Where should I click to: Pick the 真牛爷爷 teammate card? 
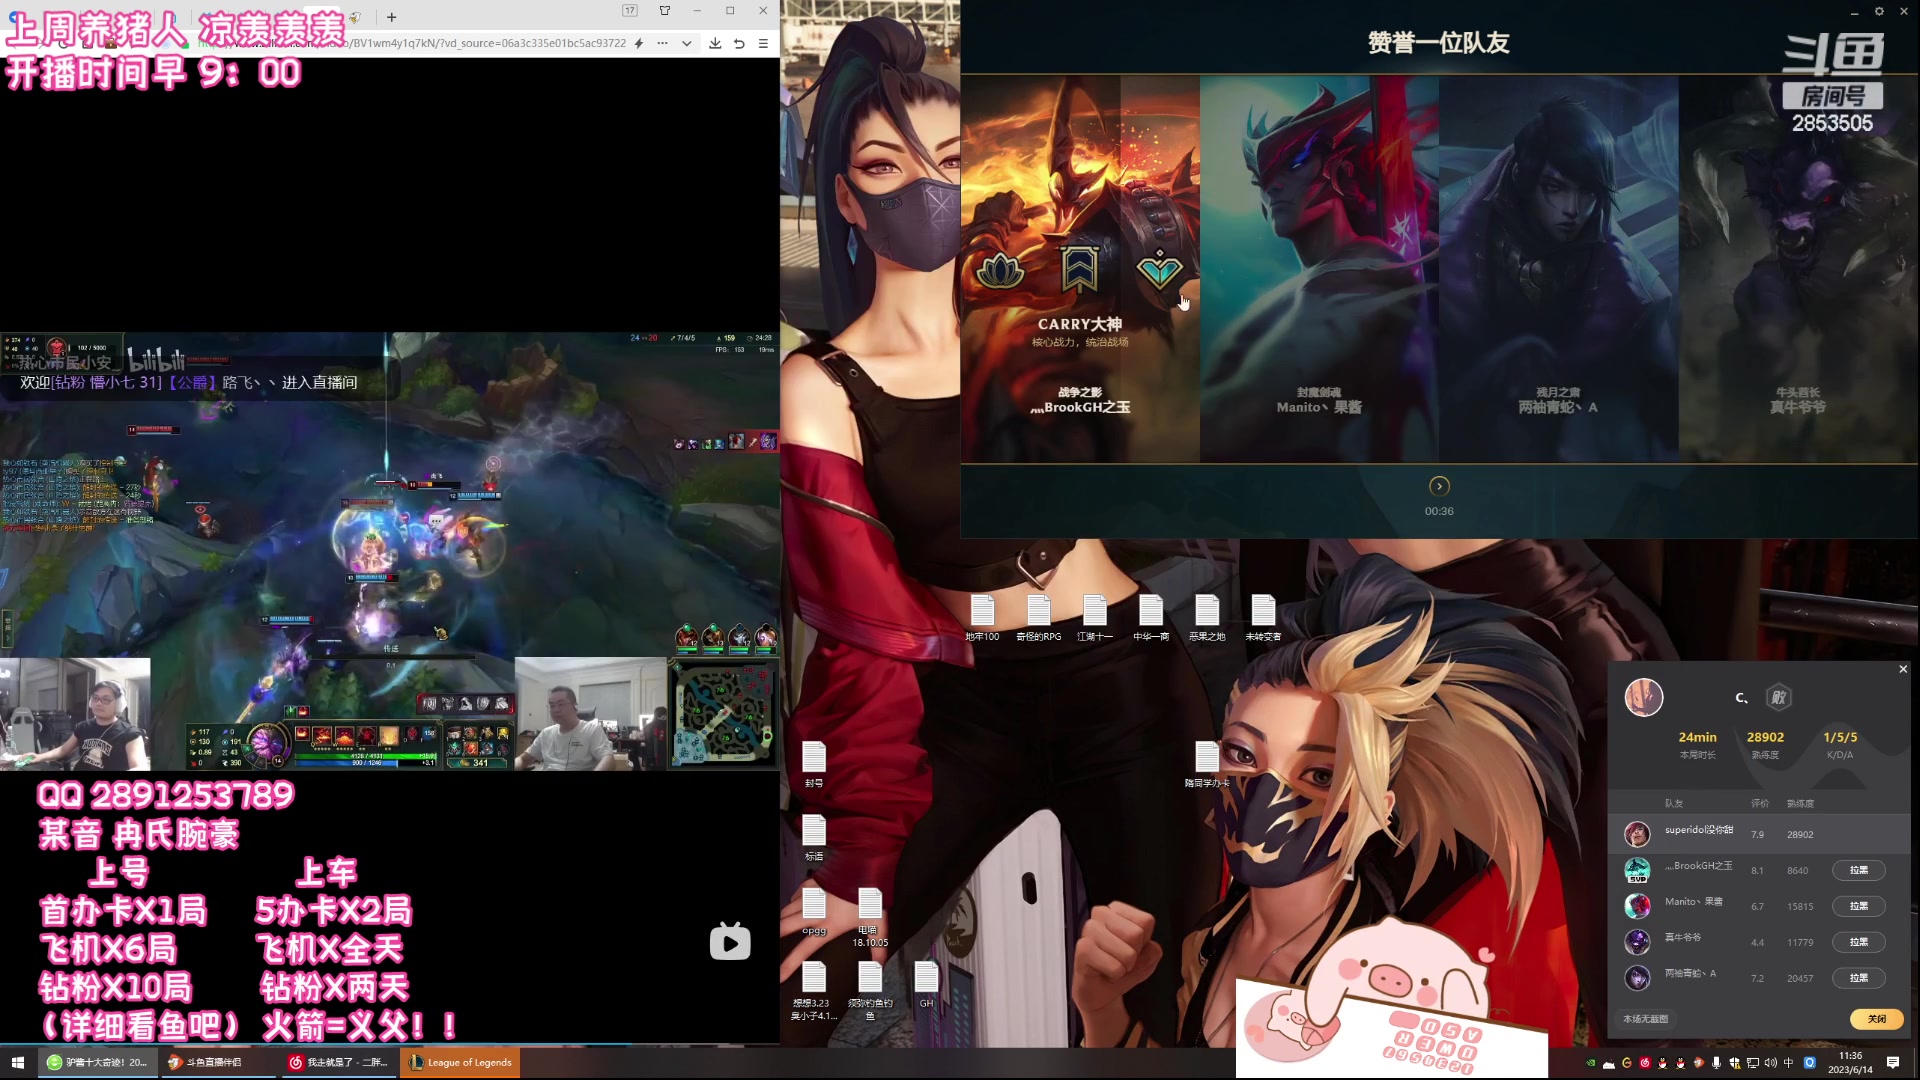point(1798,270)
